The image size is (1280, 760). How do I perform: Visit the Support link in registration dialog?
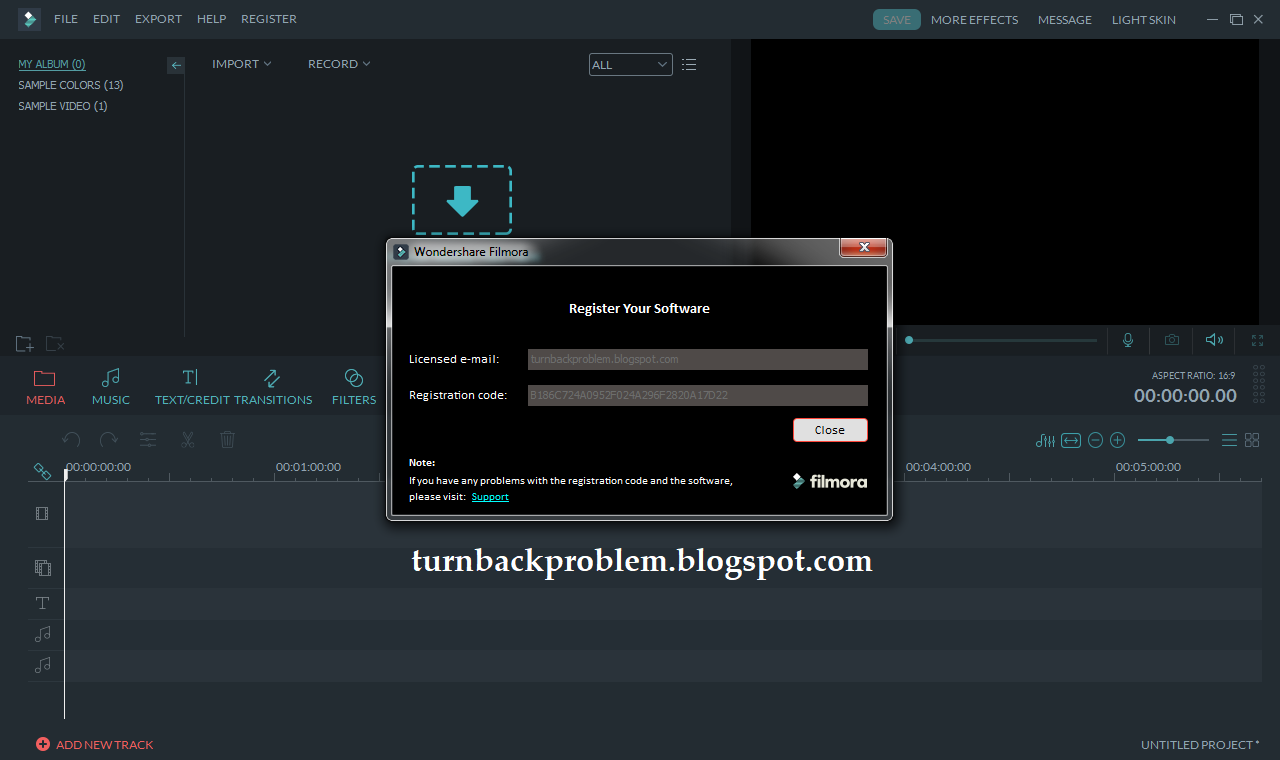tap(490, 496)
